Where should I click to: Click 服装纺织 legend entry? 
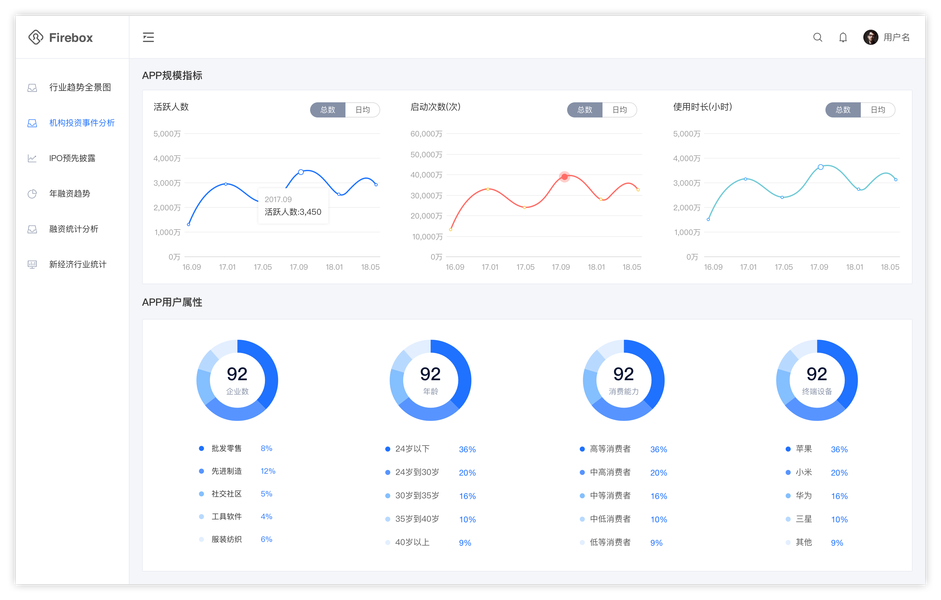(x=235, y=539)
